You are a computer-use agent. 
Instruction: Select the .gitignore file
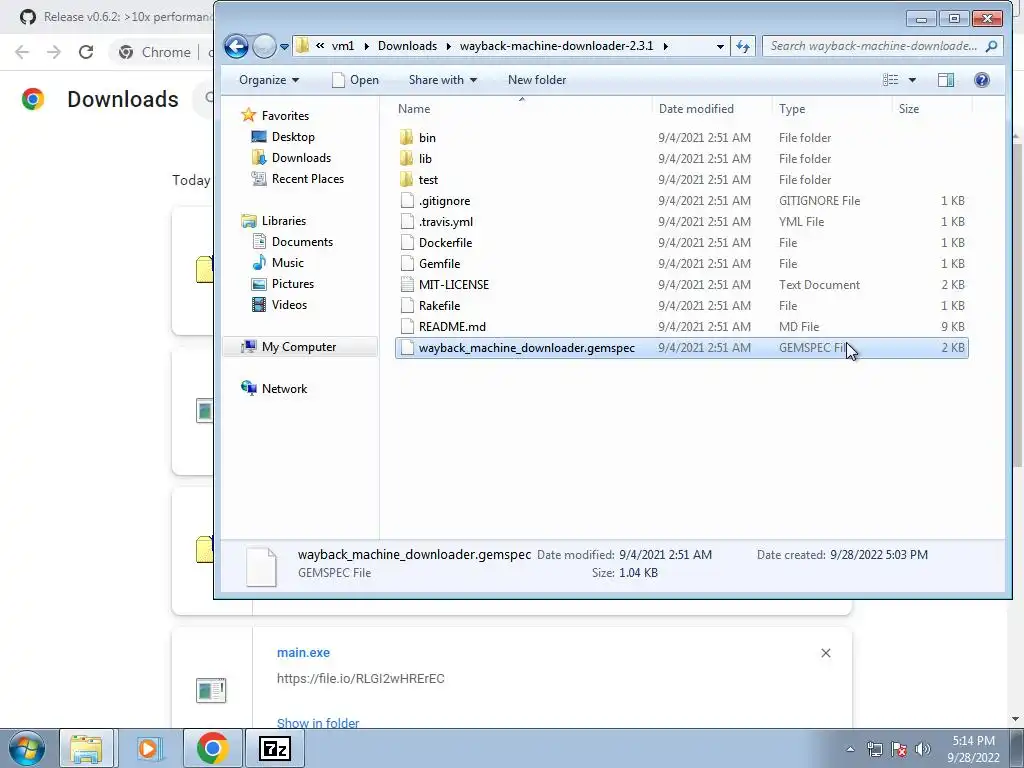click(x=681, y=200)
